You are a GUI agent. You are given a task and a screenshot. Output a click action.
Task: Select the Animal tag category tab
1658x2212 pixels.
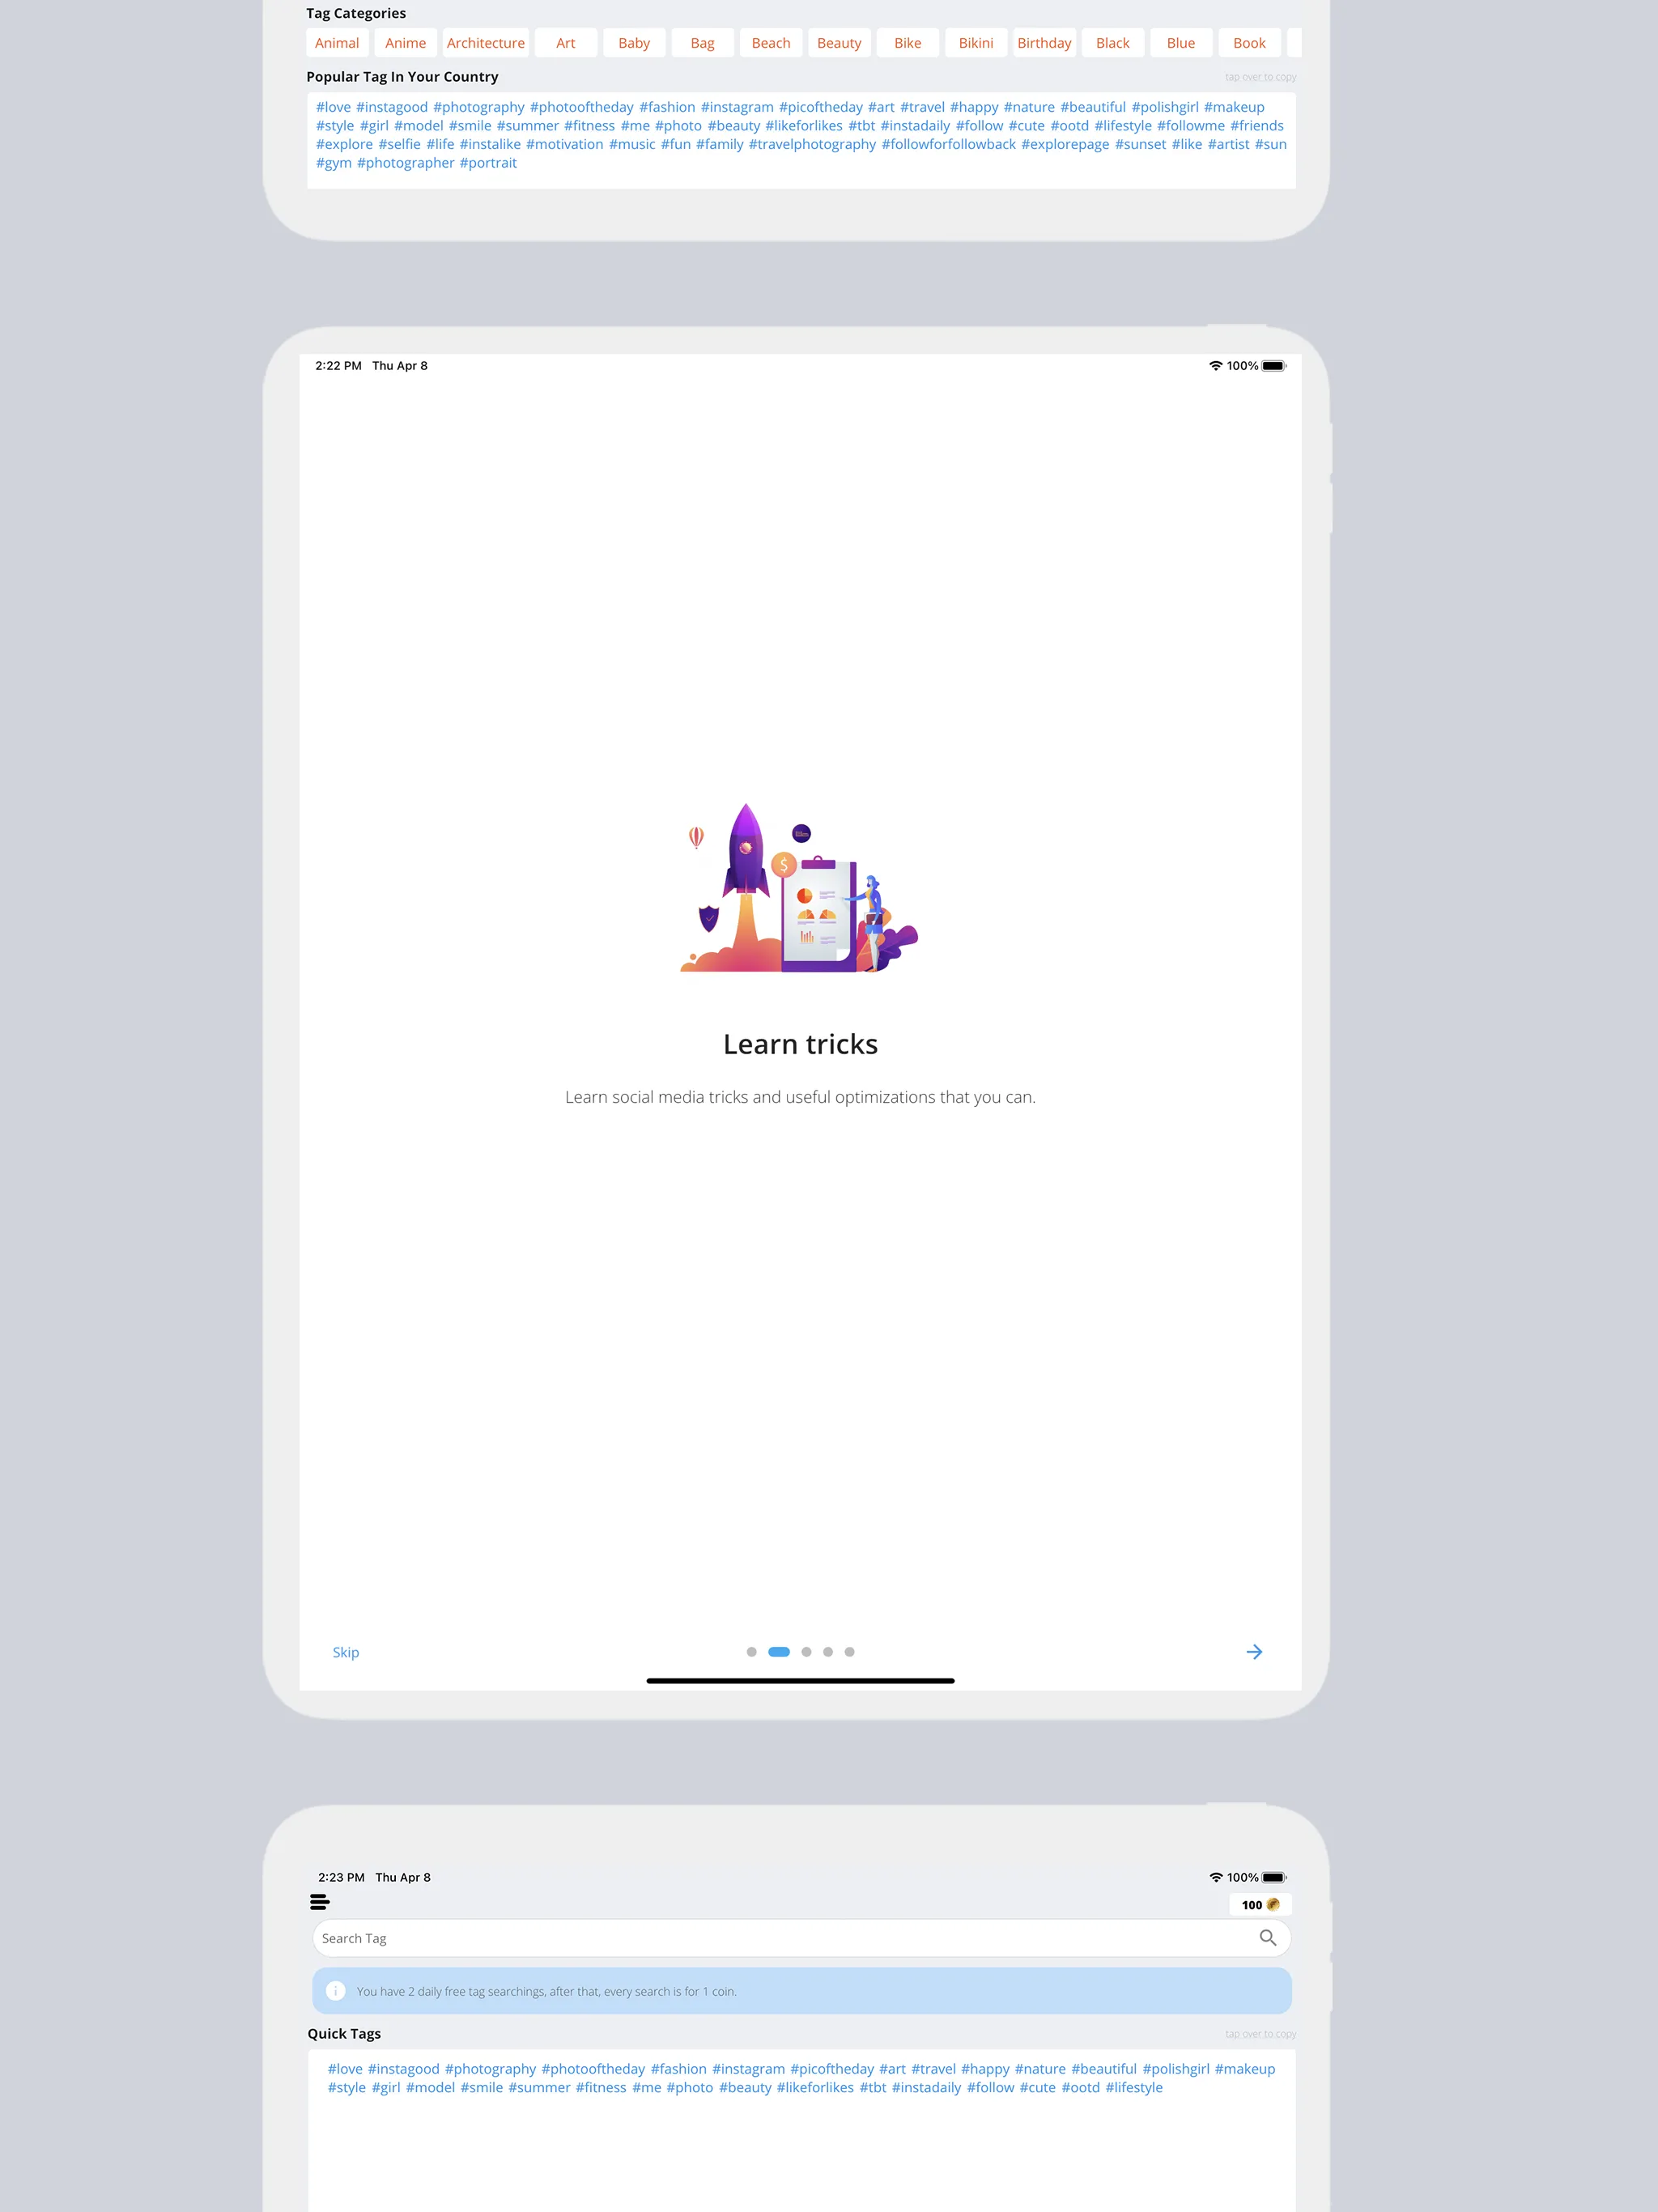[339, 42]
